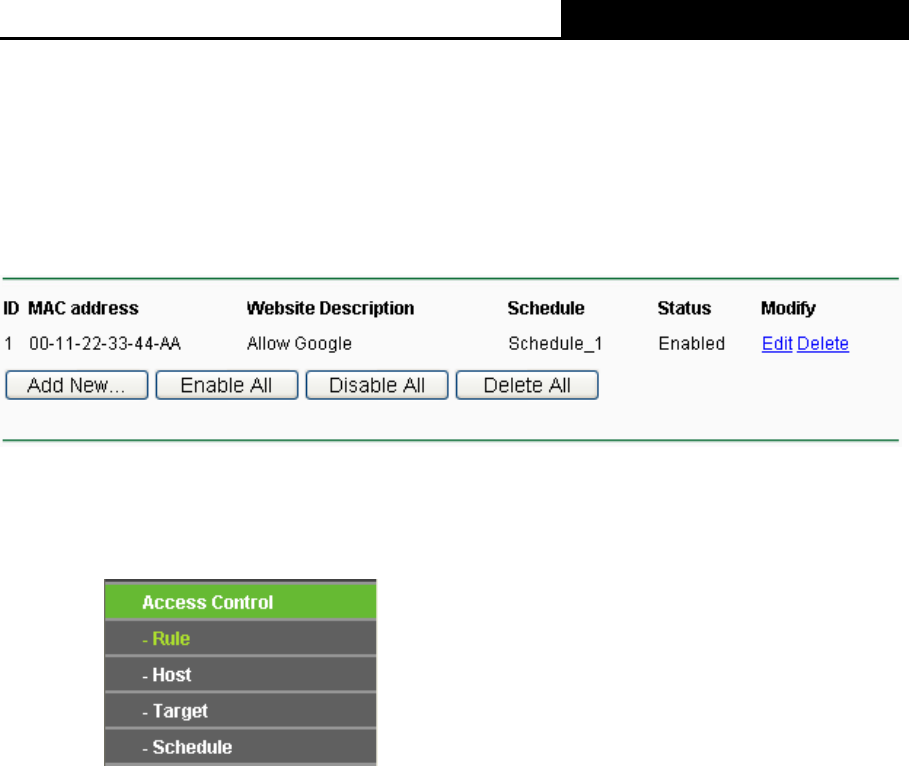Select the MAC address 00-11-22-33-44-AA cell
Screen dimensions: 909x766
pos(105,343)
